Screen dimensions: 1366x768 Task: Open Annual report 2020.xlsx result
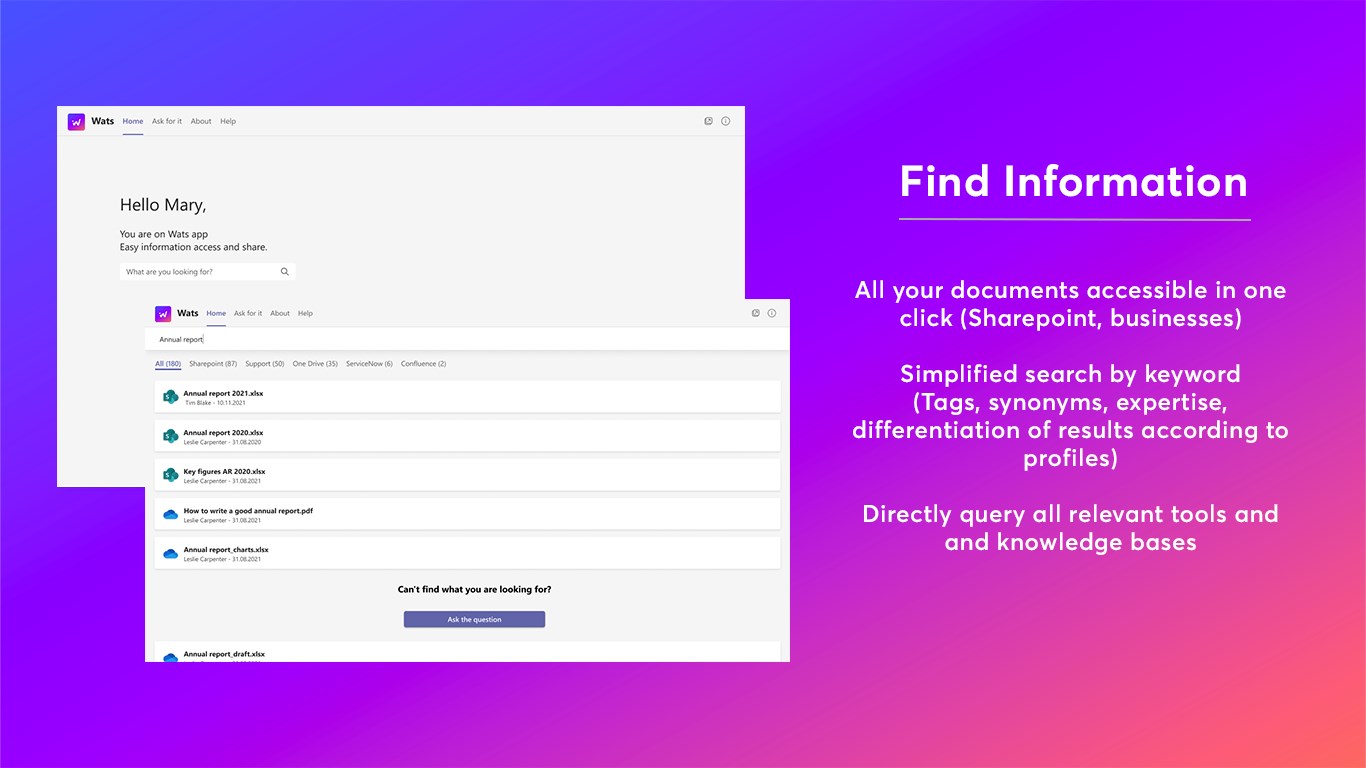467,436
